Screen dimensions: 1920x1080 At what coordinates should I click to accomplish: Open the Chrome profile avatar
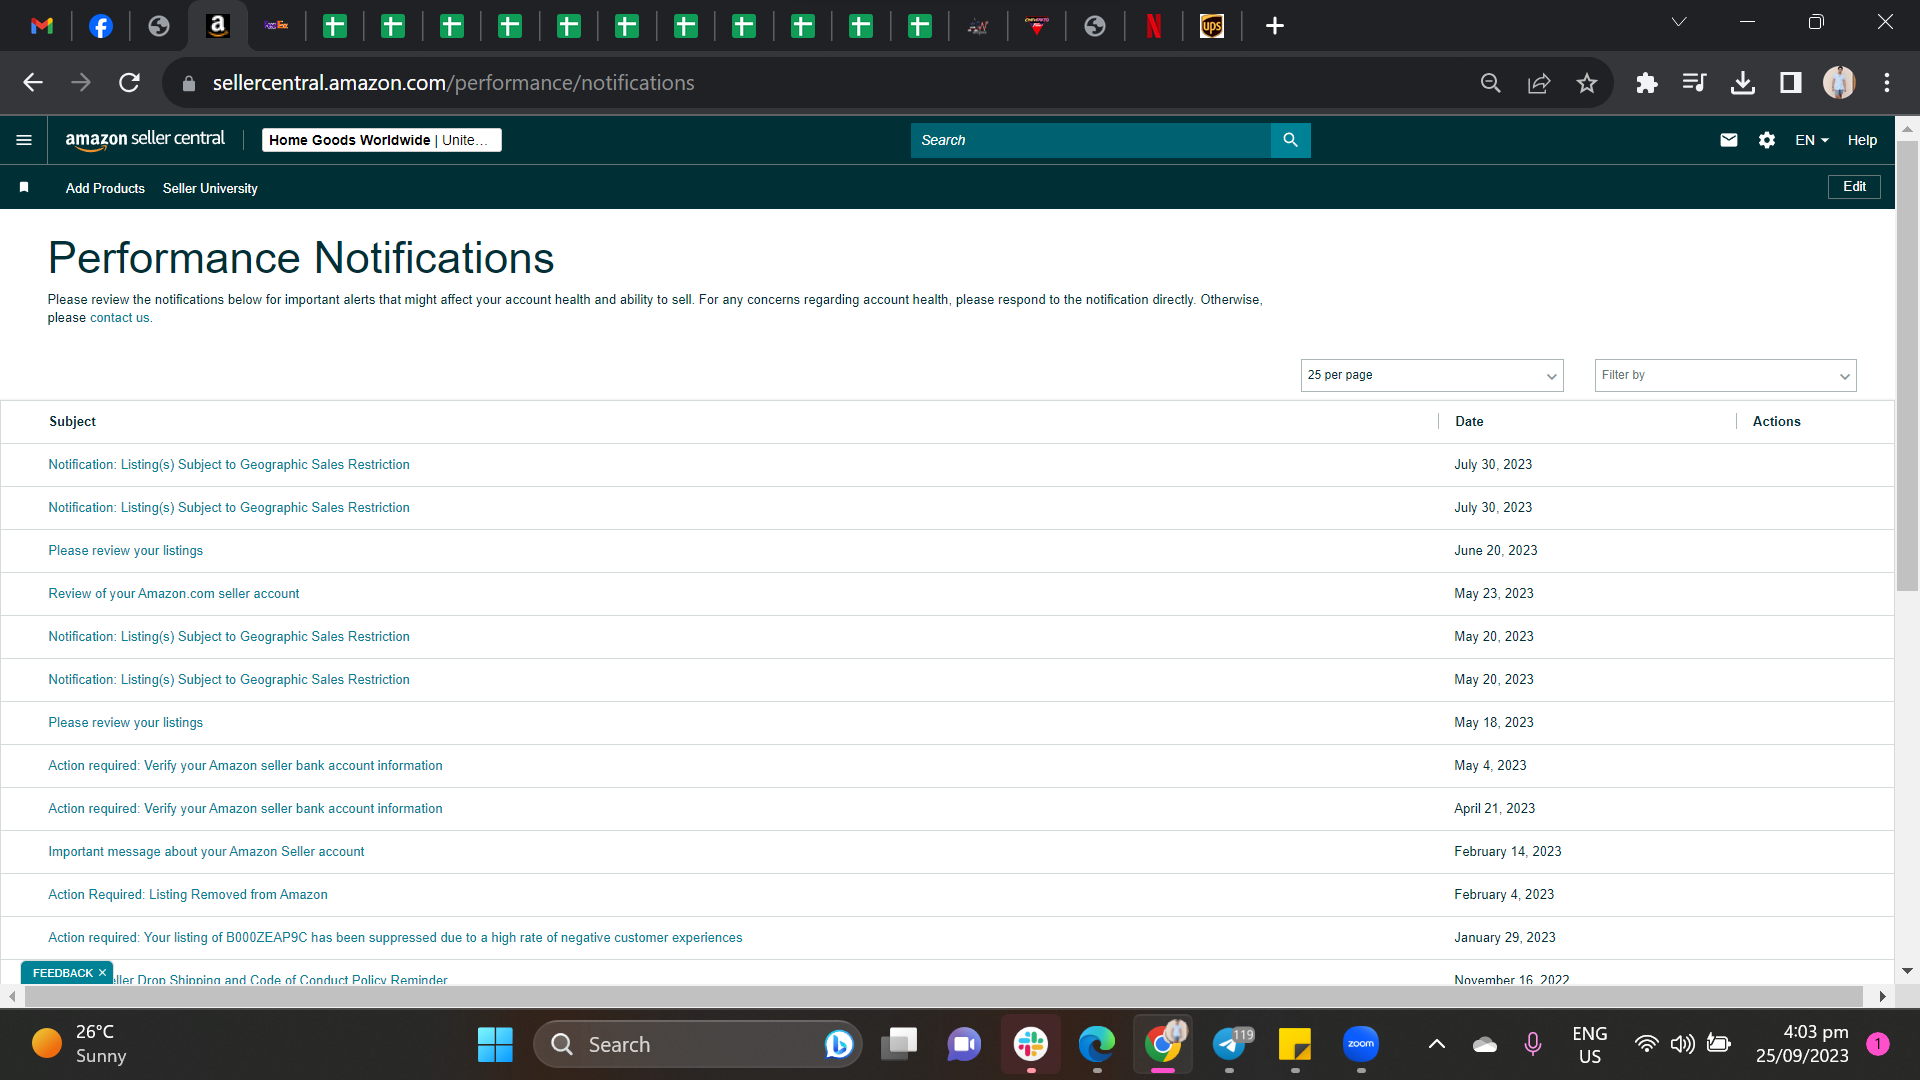(x=1839, y=83)
